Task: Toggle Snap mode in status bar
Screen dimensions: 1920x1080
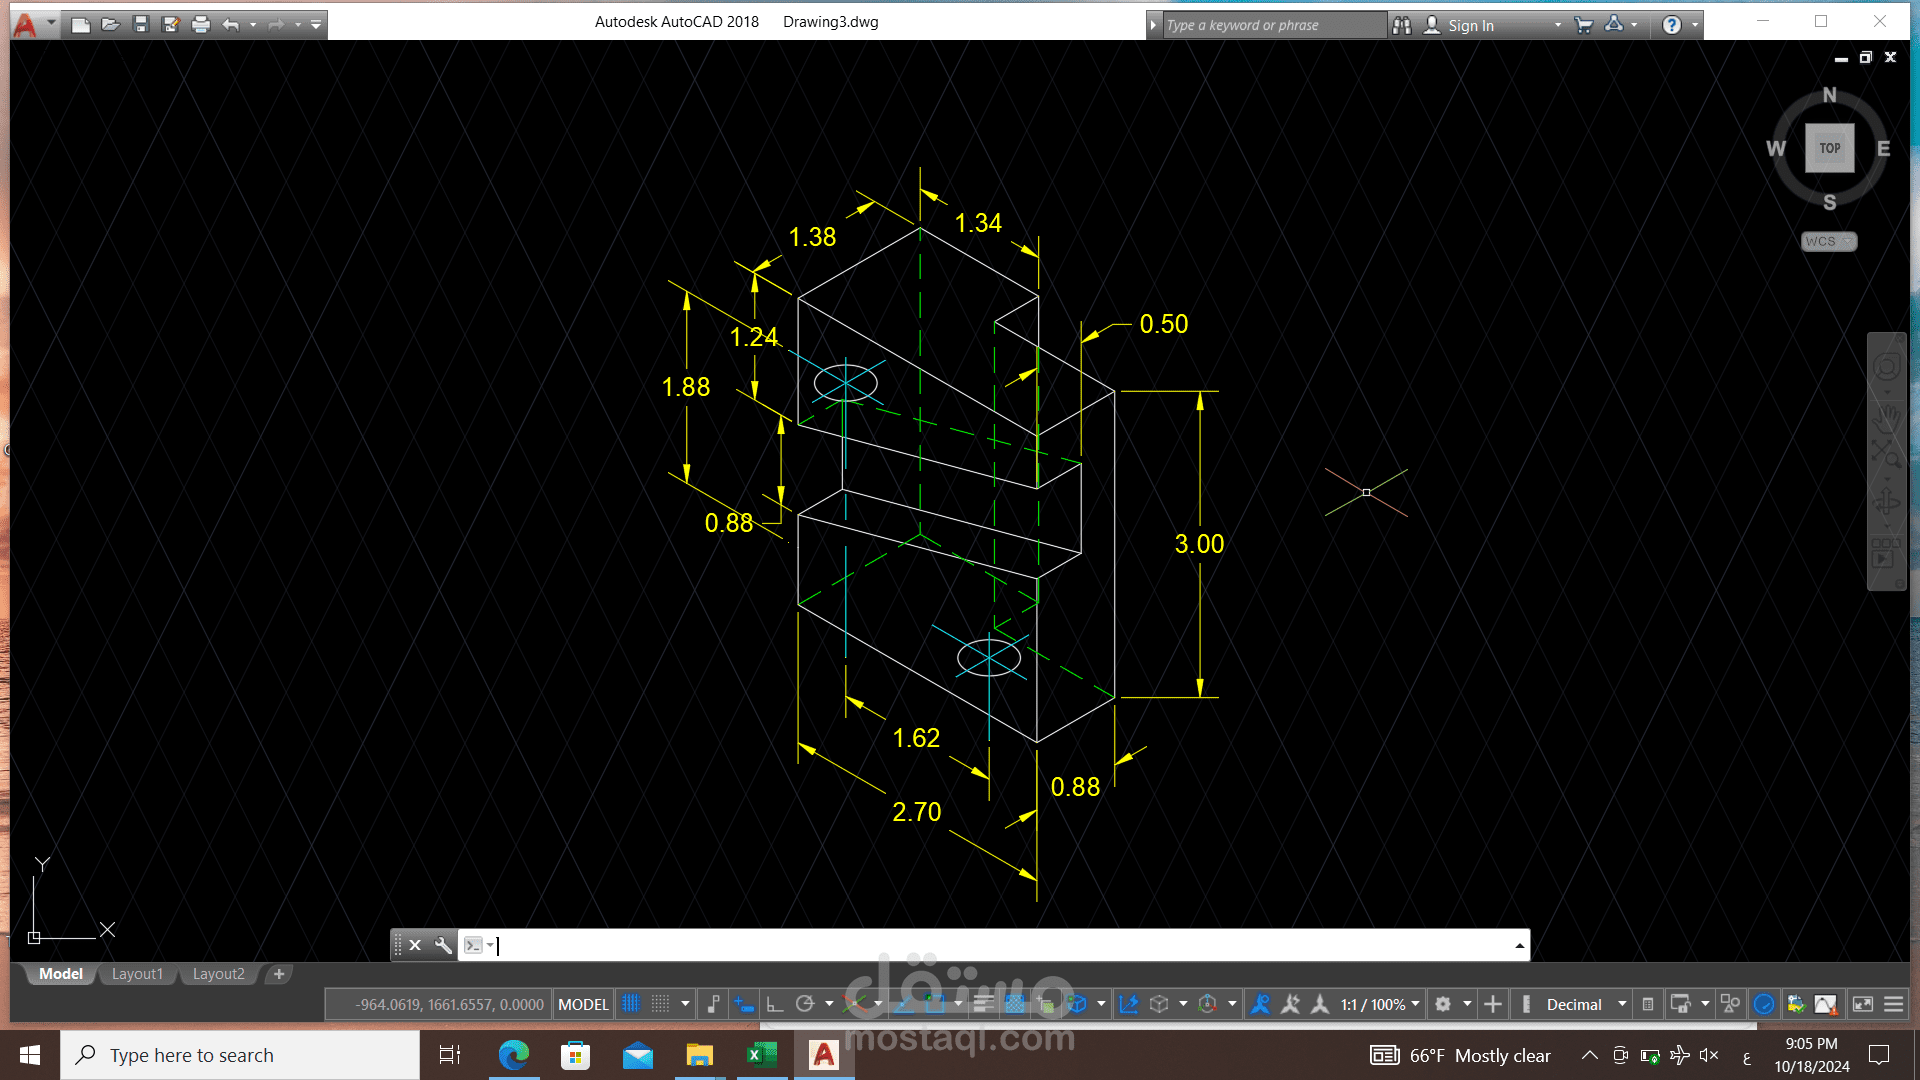Action: pyautogui.click(x=661, y=1004)
